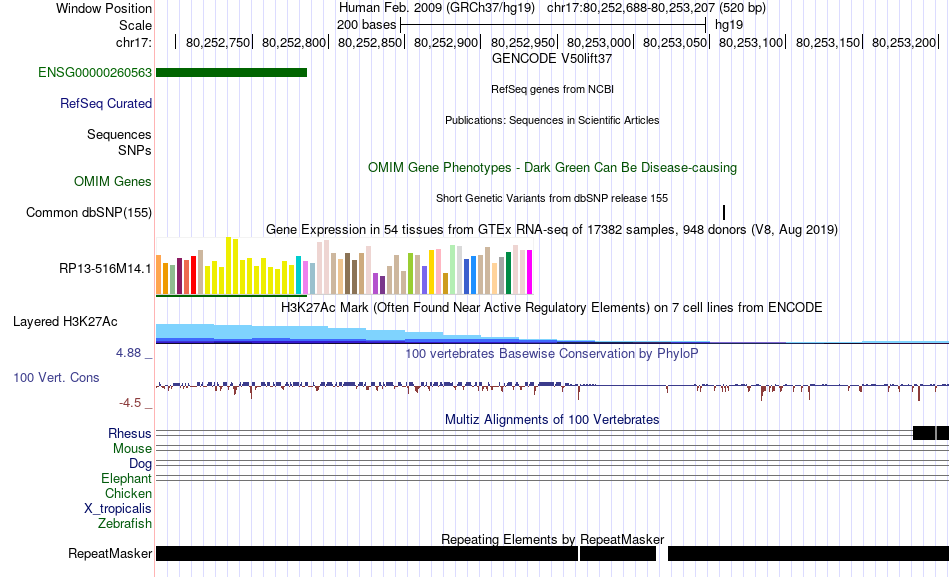Click the Window Position label
Screen dimensions: 950x577
pyautogui.click(x=104, y=8)
